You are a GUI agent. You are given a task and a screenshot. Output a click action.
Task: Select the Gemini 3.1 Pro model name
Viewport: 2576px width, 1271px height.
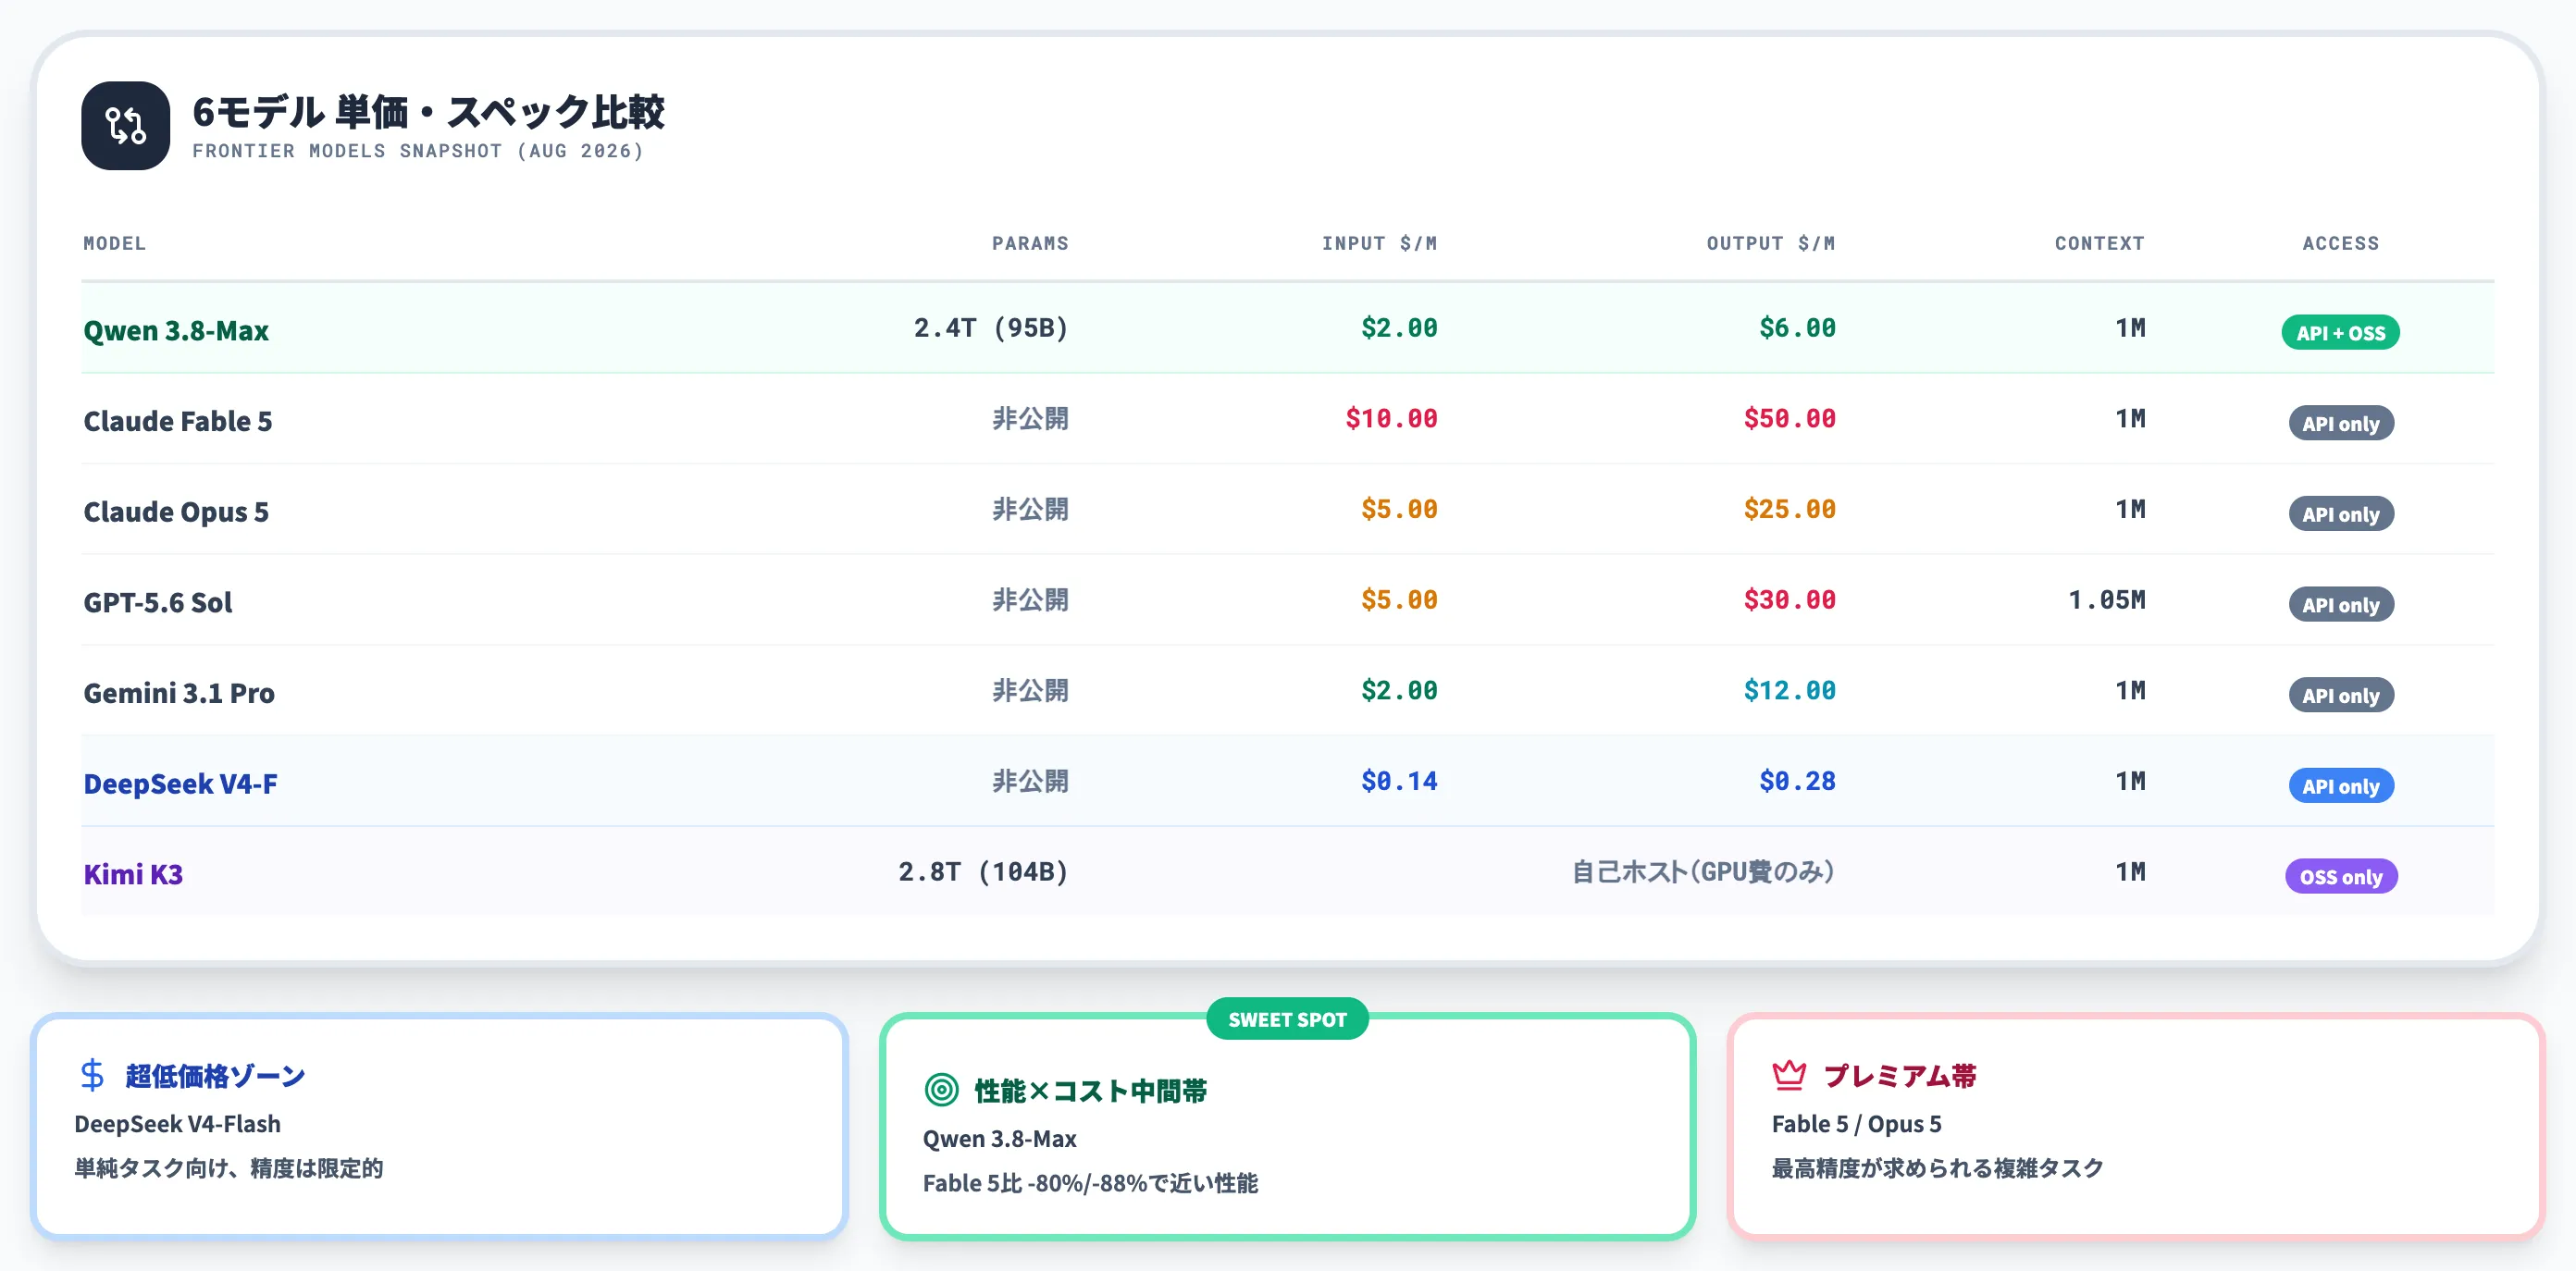click(x=179, y=693)
